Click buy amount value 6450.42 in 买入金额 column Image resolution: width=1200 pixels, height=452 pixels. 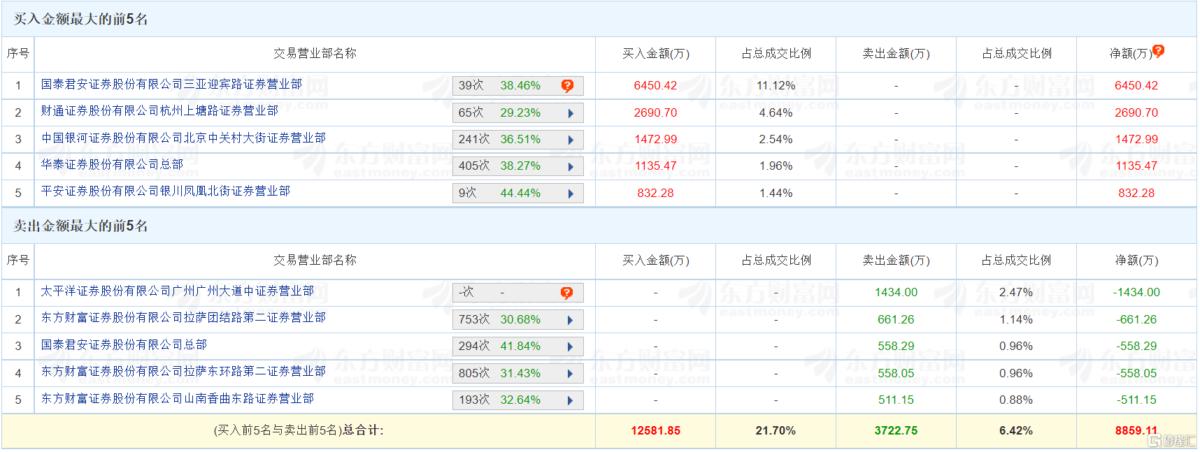[x=655, y=86]
